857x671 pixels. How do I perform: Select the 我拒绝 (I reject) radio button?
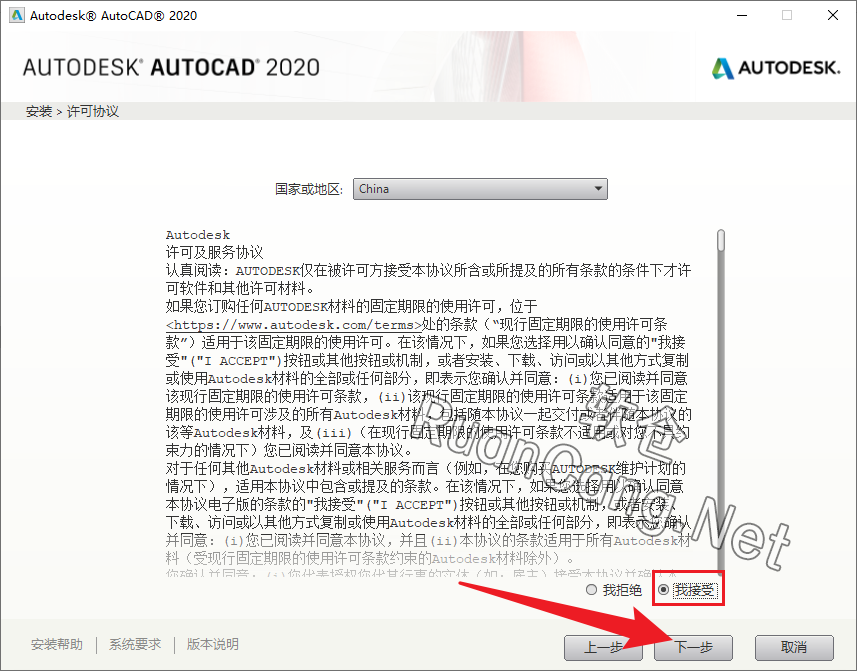593,591
